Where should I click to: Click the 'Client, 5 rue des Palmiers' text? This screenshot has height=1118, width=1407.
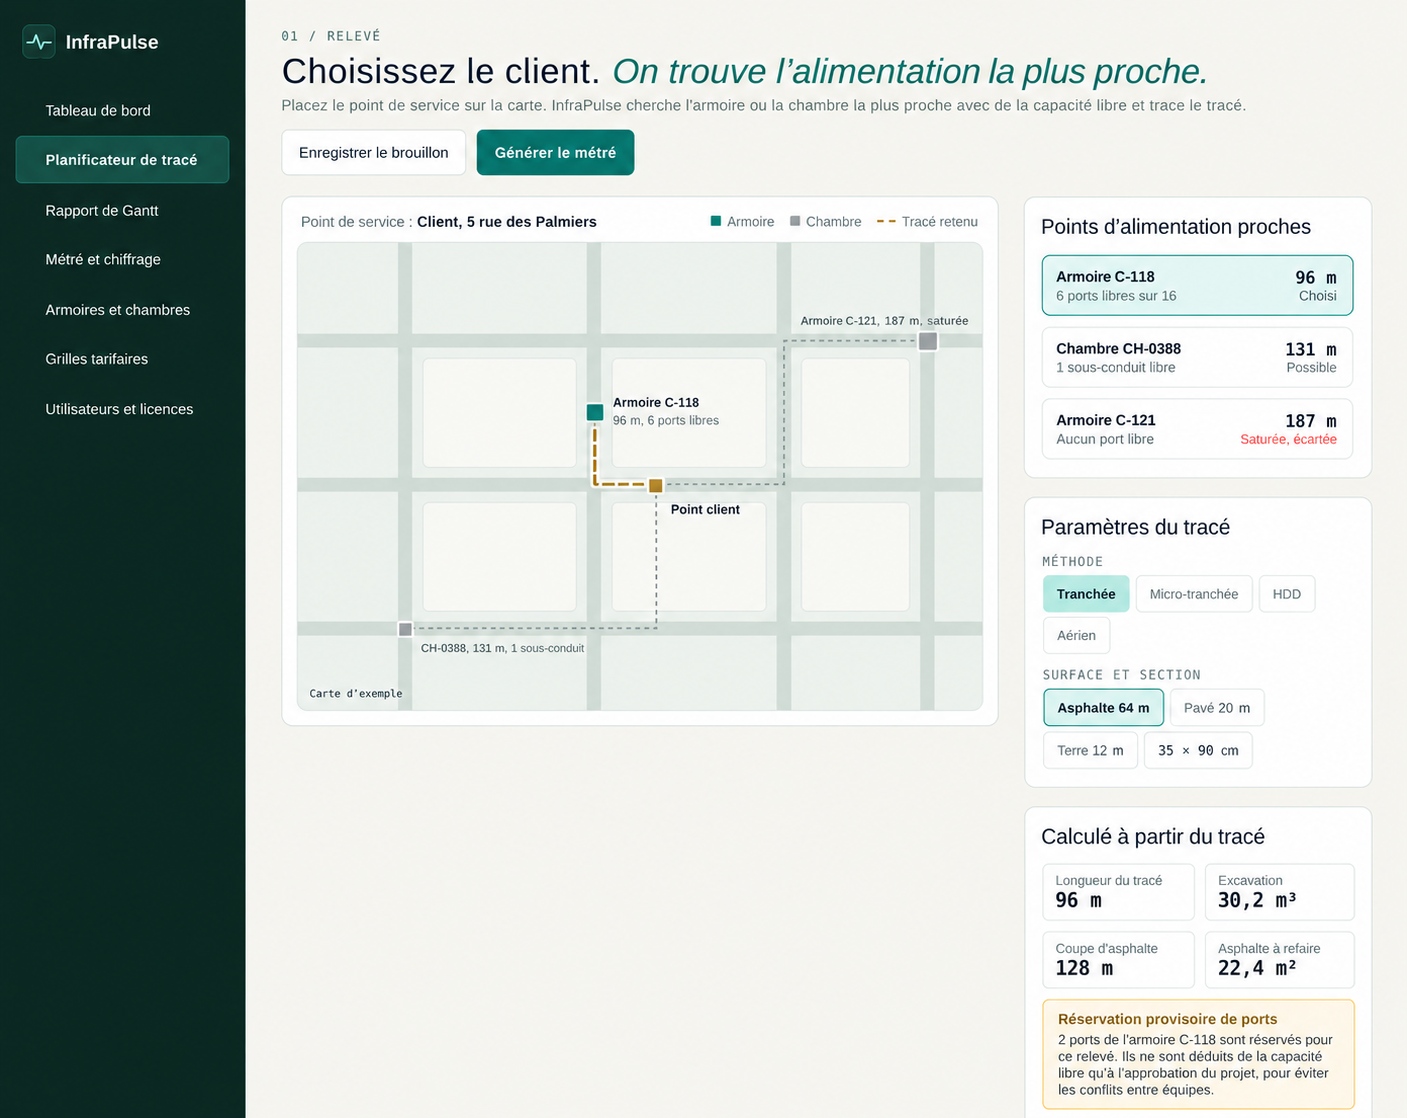point(507,222)
